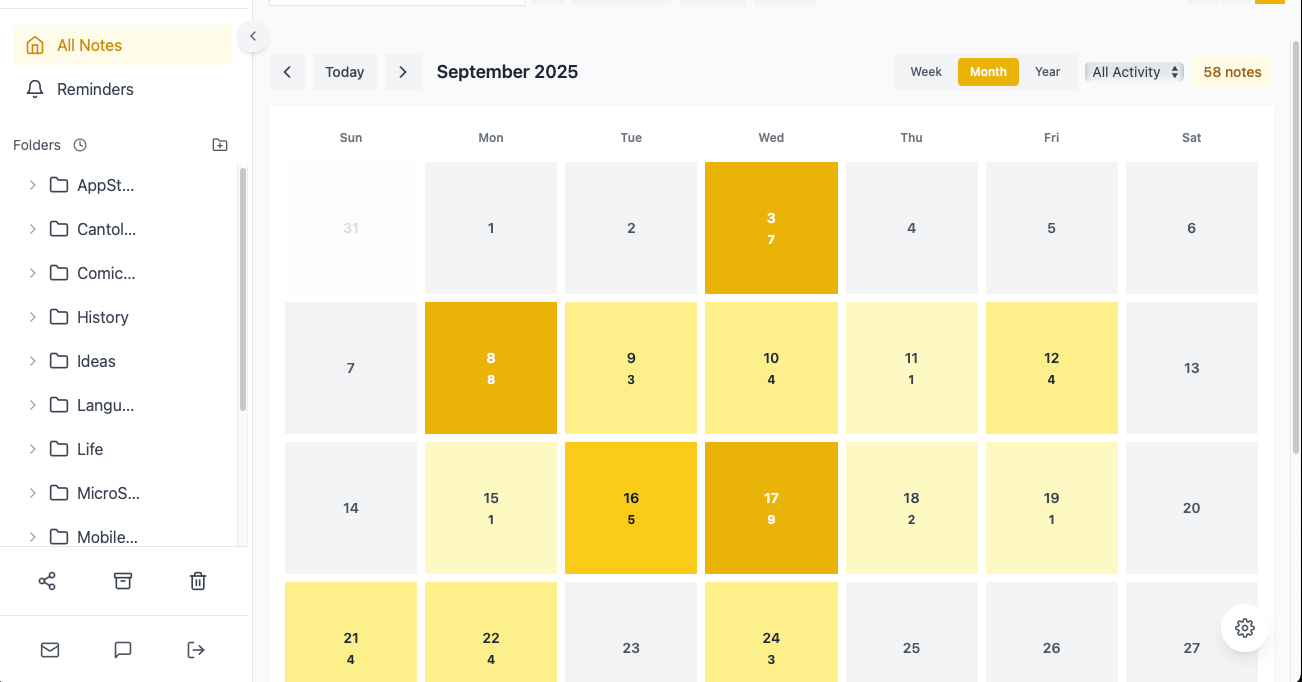Expand the History folder
The width and height of the screenshot is (1302, 682).
(x=33, y=317)
